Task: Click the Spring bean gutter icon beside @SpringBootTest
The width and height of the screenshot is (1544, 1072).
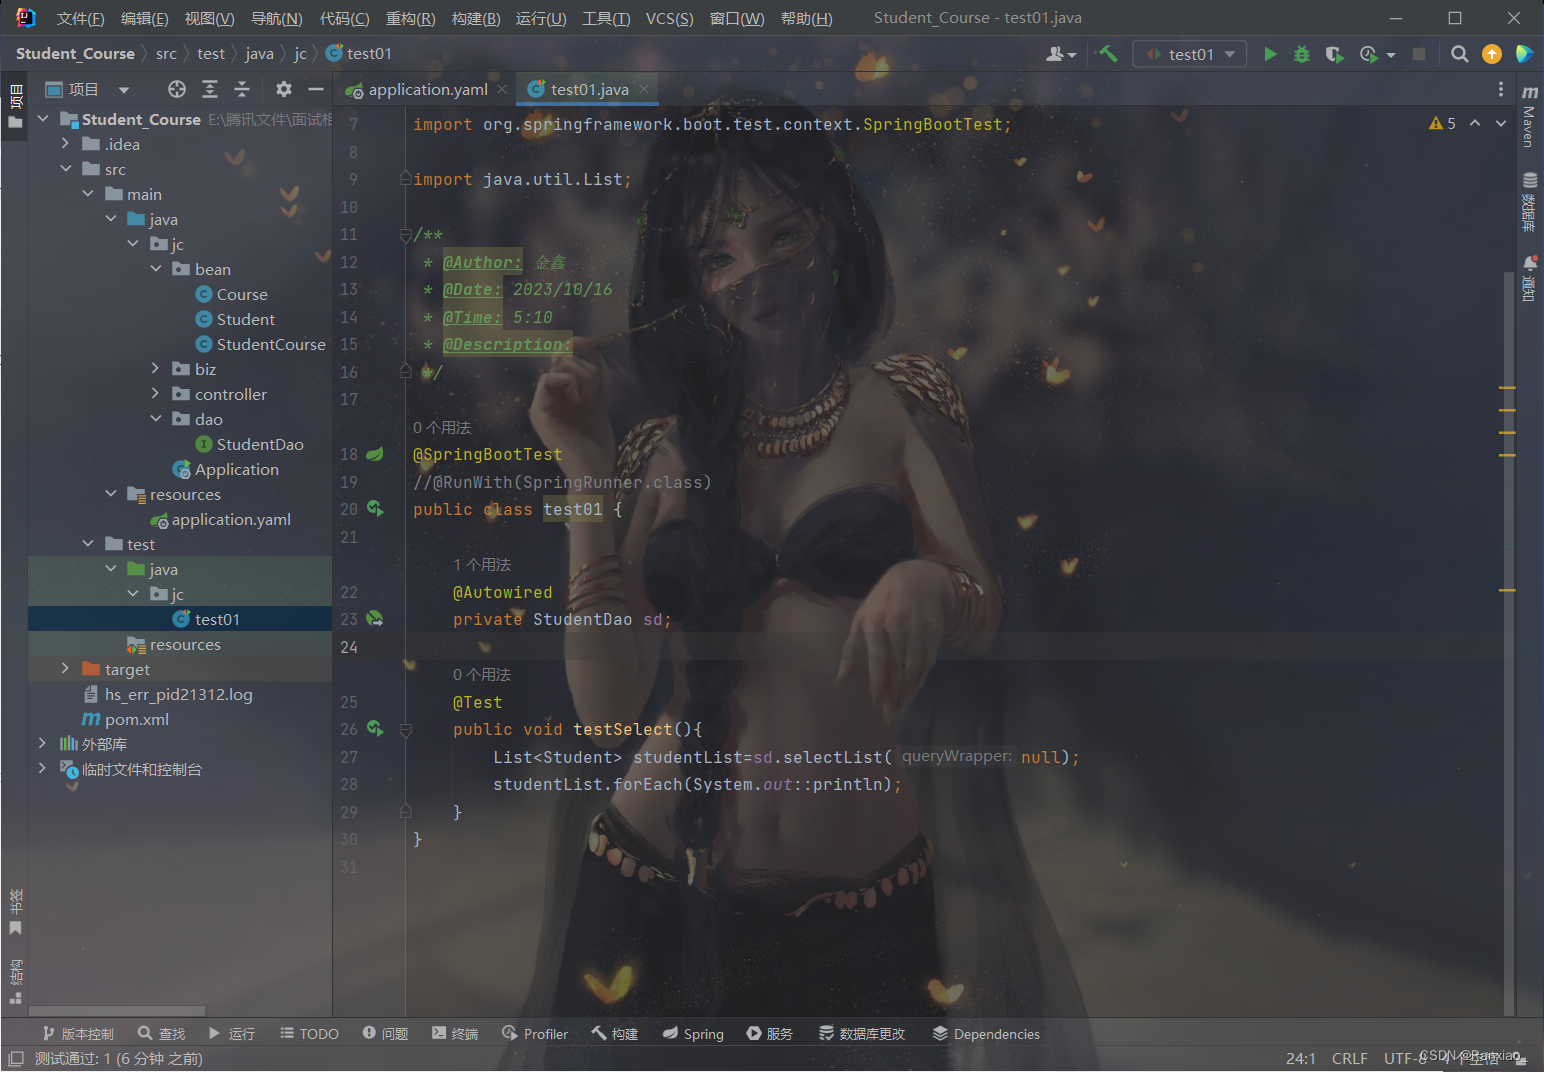Action: pyautogui.click(x=374, y=453)
